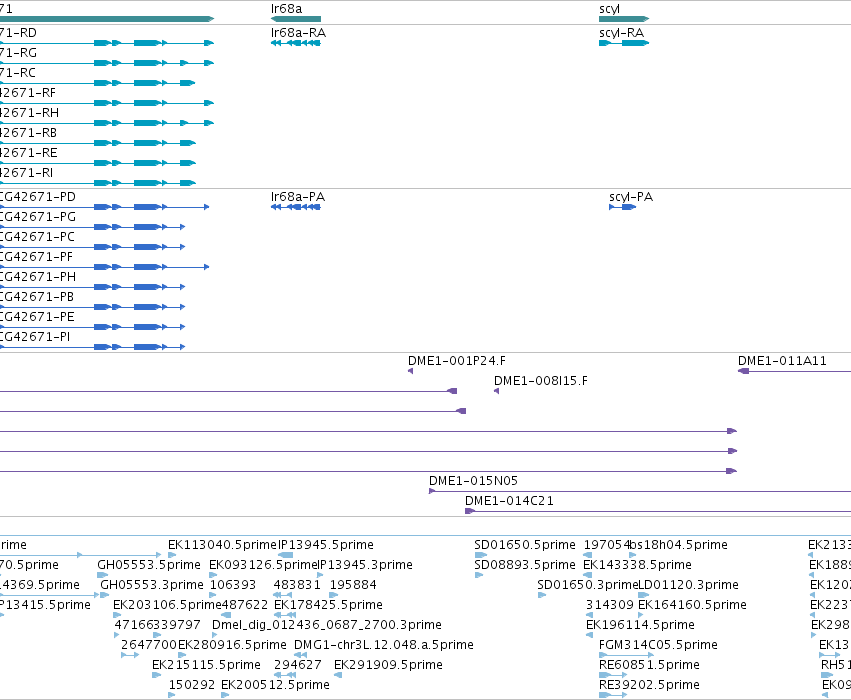Click the GH05553.5prime EST label
Viewport: 851px width, 700px height.
[x=149, y=565]
